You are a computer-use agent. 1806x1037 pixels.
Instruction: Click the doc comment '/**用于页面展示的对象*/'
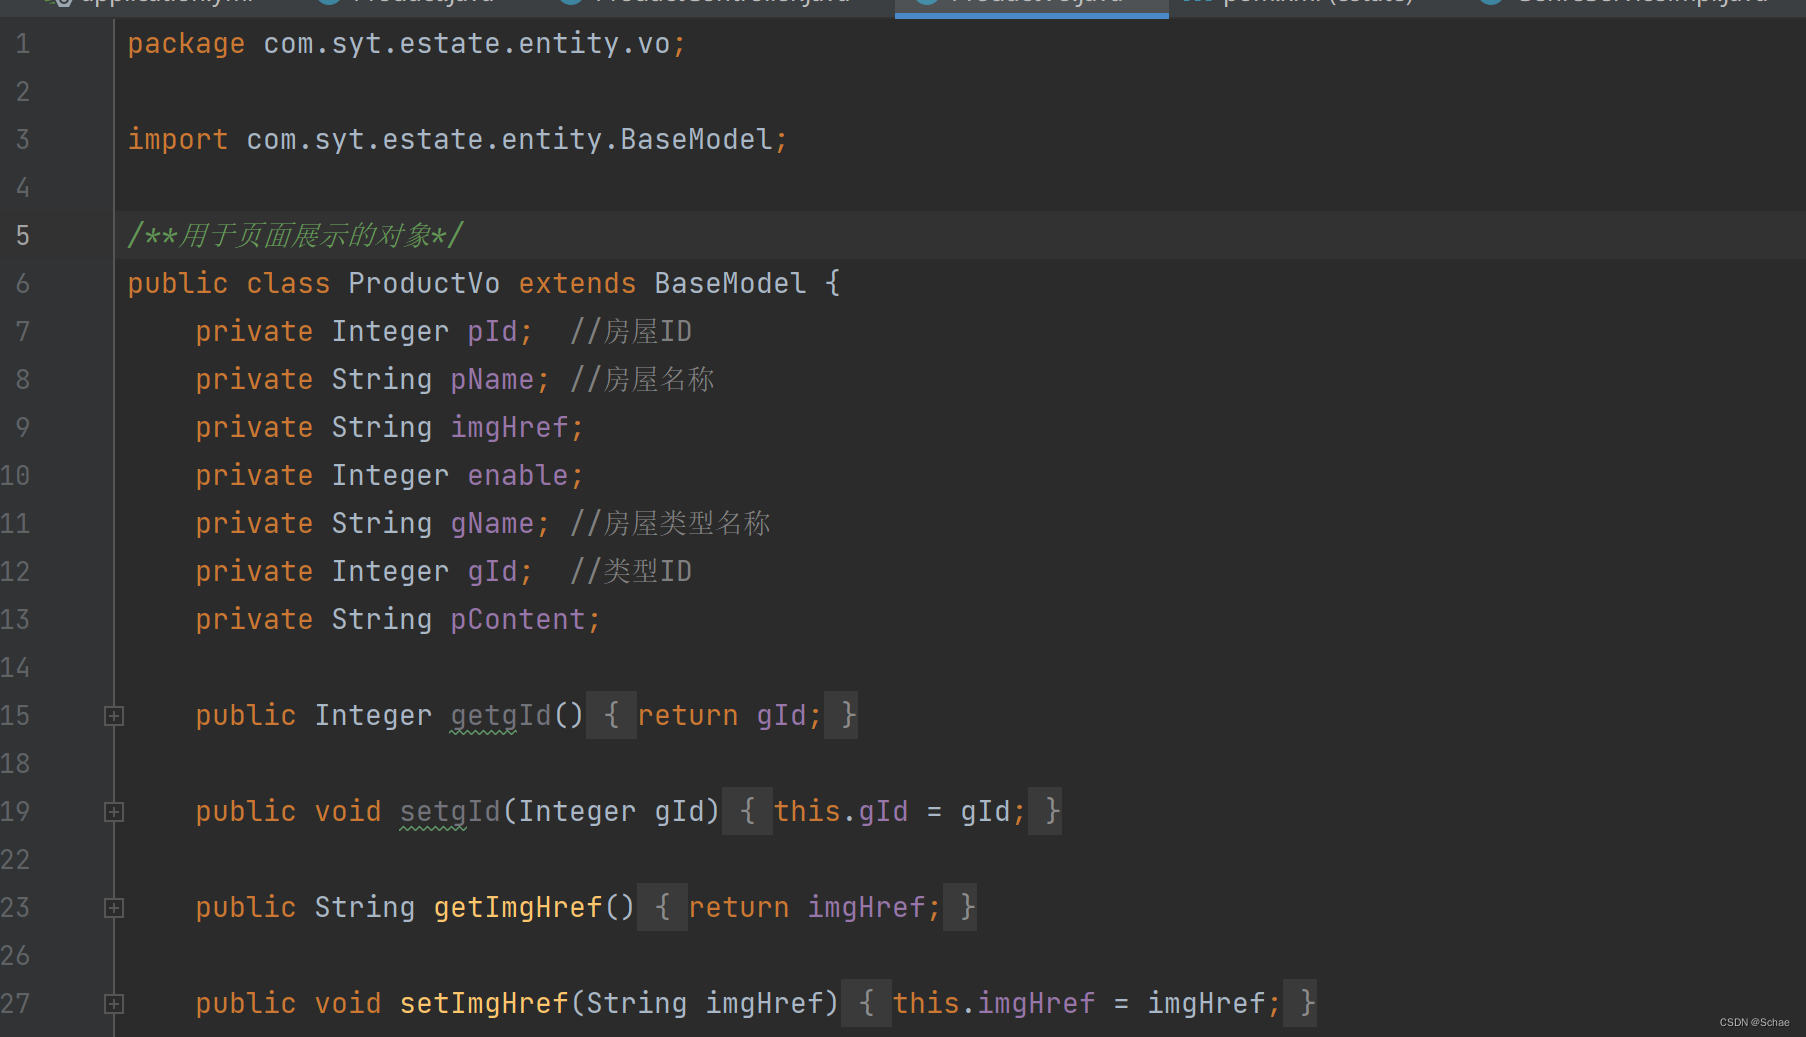(296, 236)
